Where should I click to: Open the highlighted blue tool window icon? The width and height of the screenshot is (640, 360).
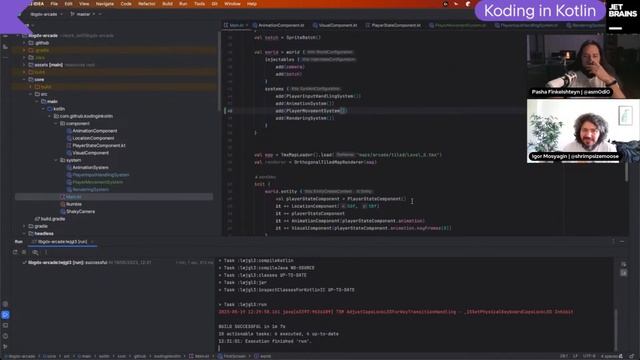(5, 315)
